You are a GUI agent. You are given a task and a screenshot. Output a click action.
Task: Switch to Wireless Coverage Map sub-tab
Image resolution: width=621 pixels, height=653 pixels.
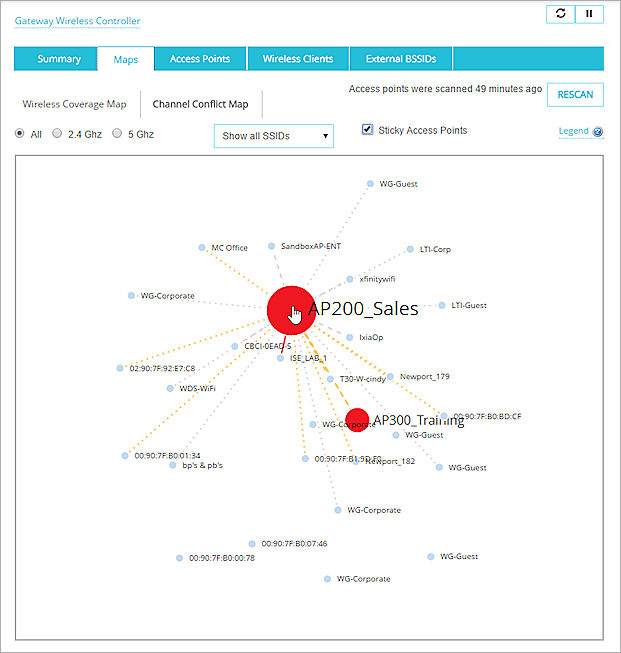click(75, 103)
